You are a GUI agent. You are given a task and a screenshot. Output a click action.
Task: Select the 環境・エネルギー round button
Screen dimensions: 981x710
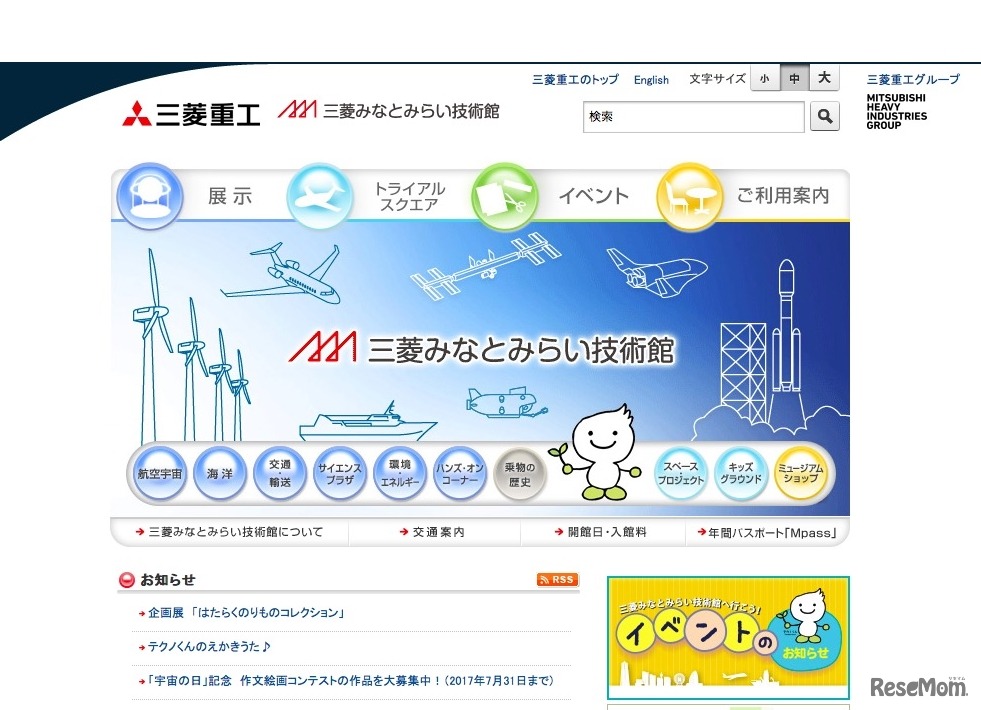(x=400, y=474)
